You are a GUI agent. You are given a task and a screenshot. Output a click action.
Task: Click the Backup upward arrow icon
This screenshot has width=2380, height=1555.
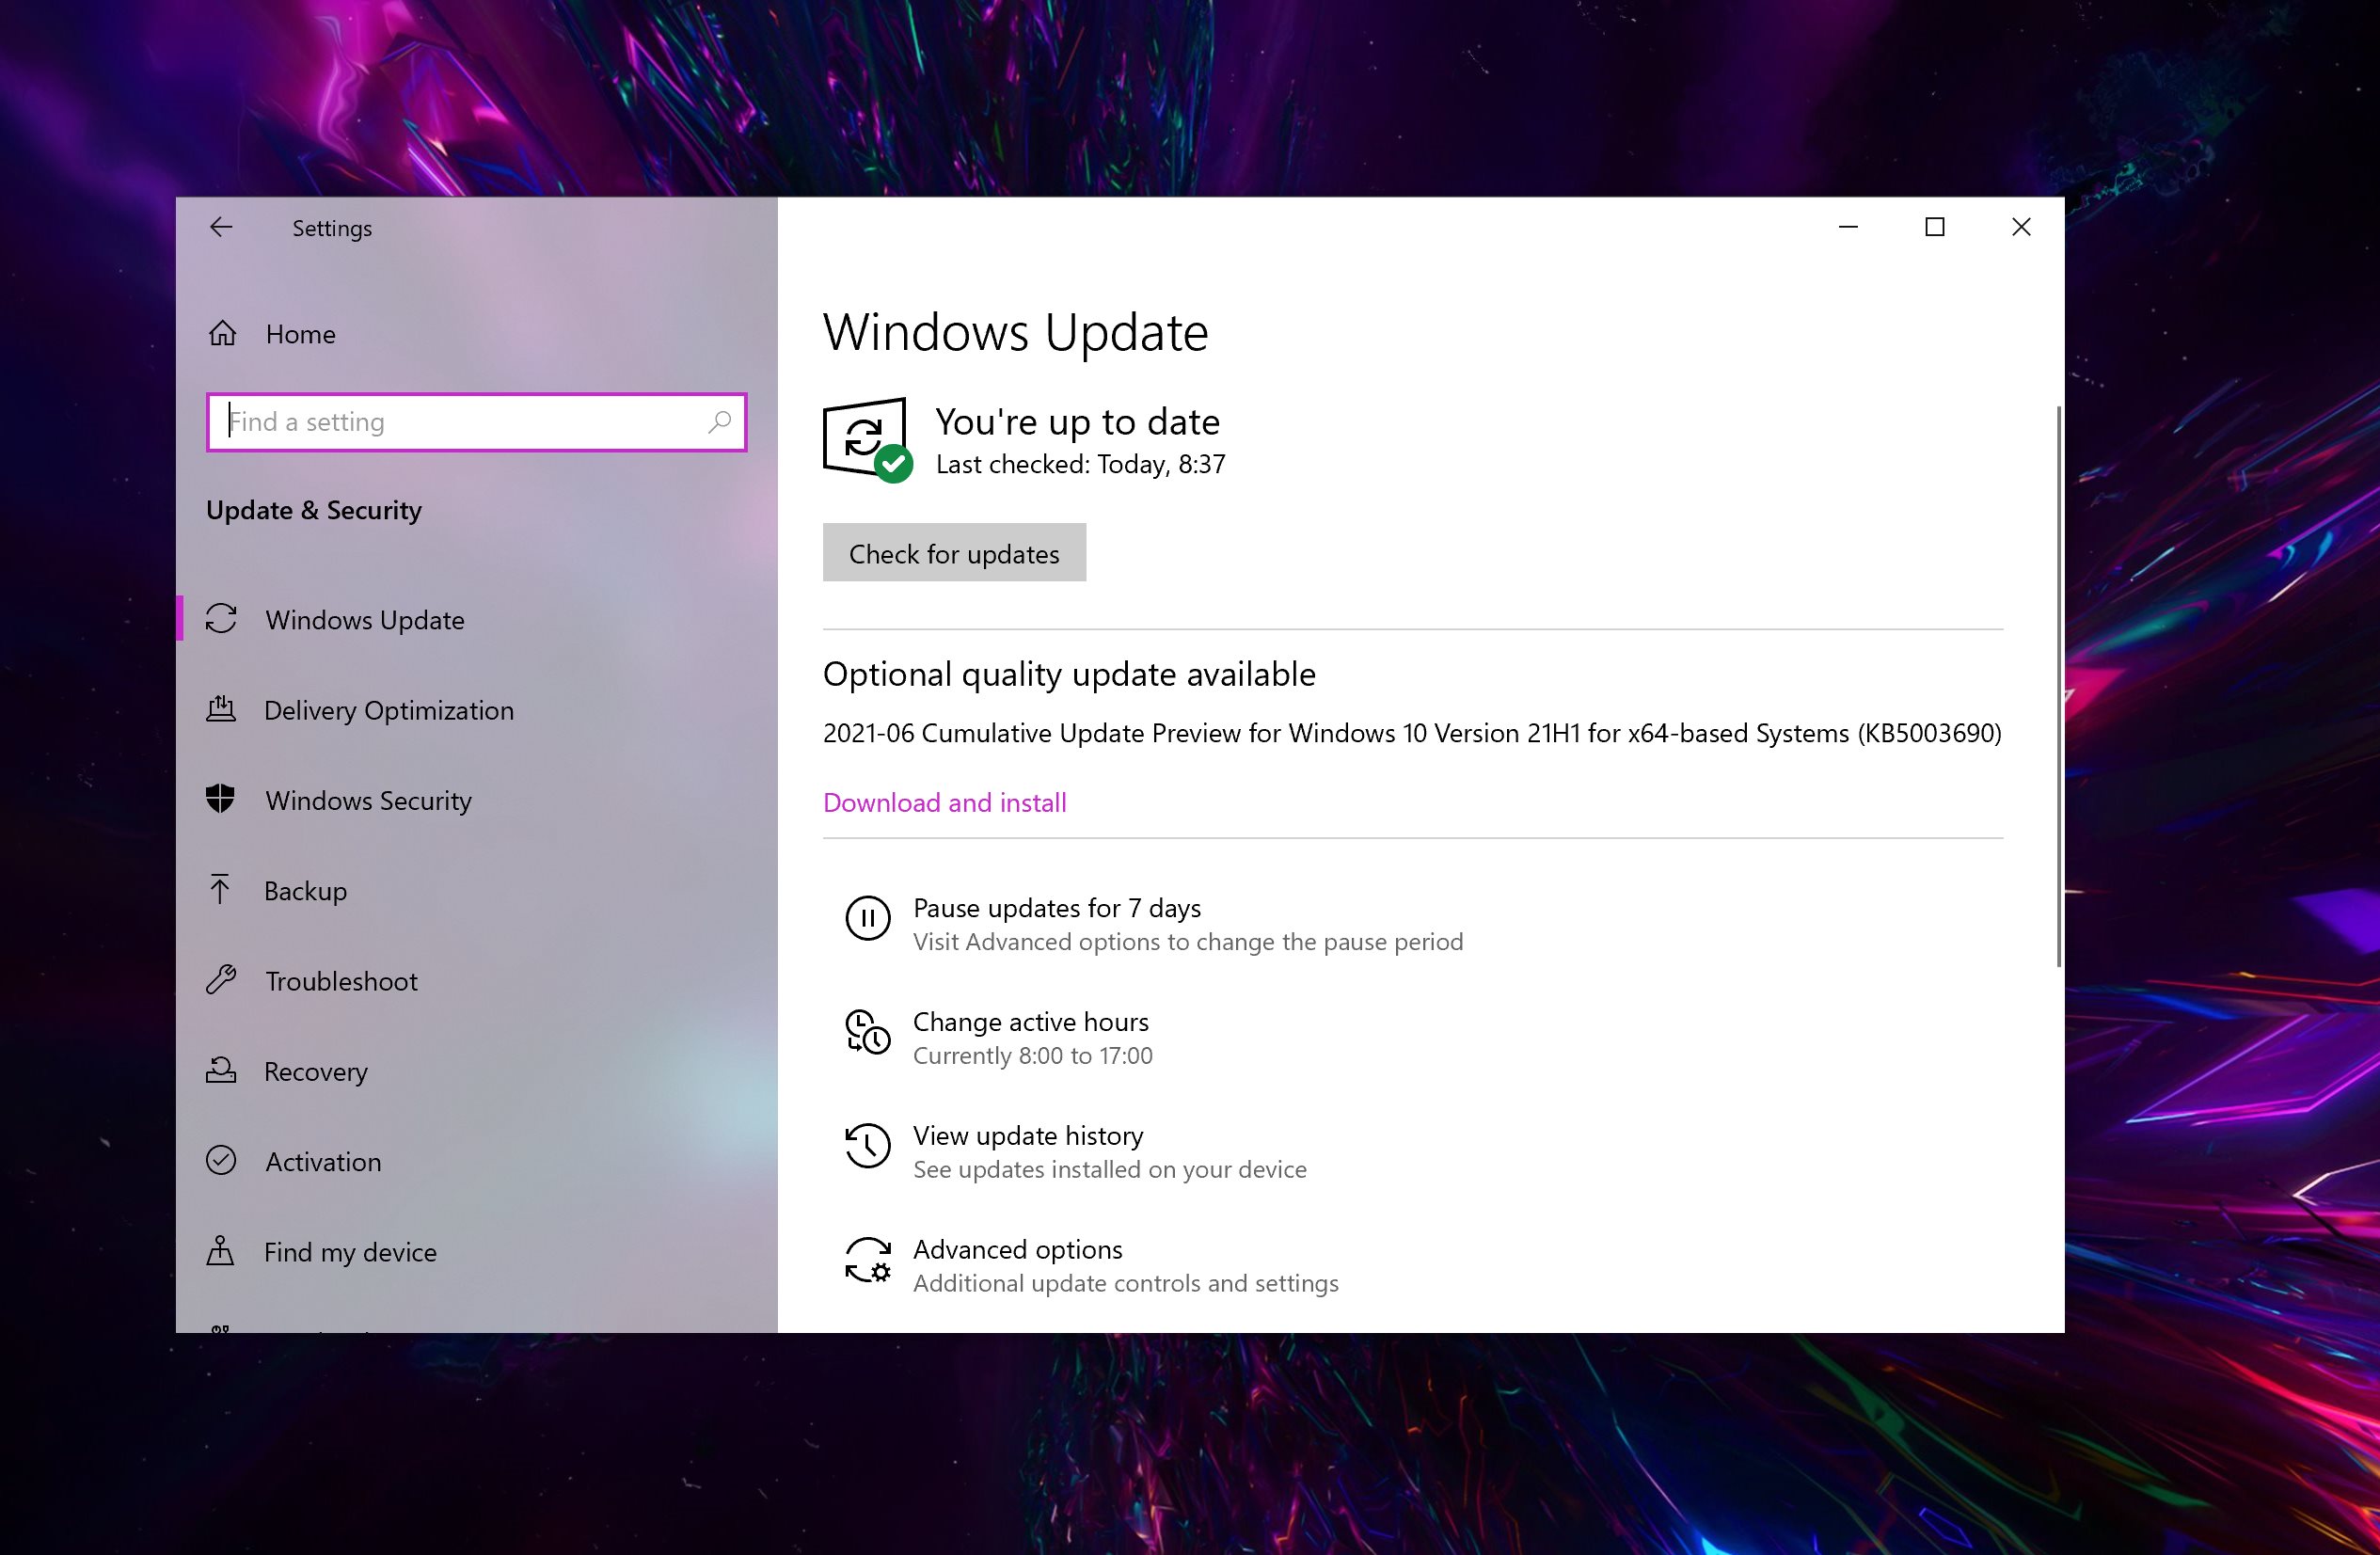220,889
